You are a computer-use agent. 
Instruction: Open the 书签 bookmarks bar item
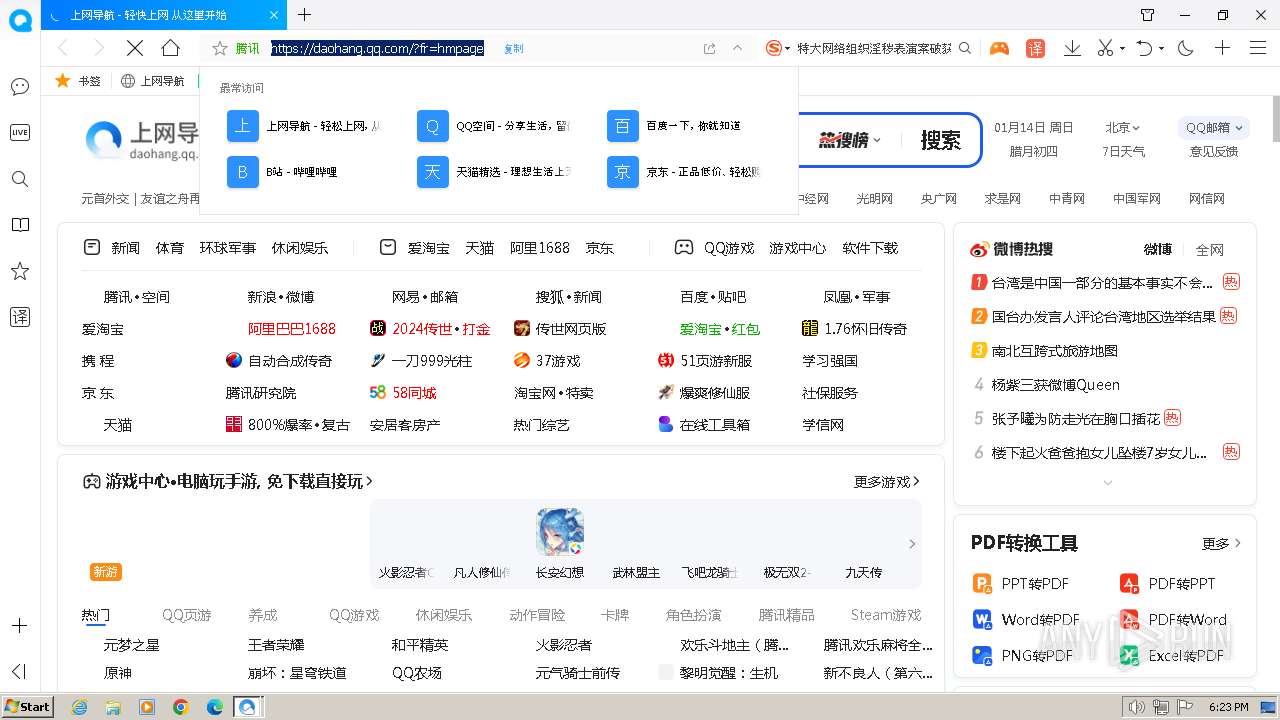coord(78,81)
